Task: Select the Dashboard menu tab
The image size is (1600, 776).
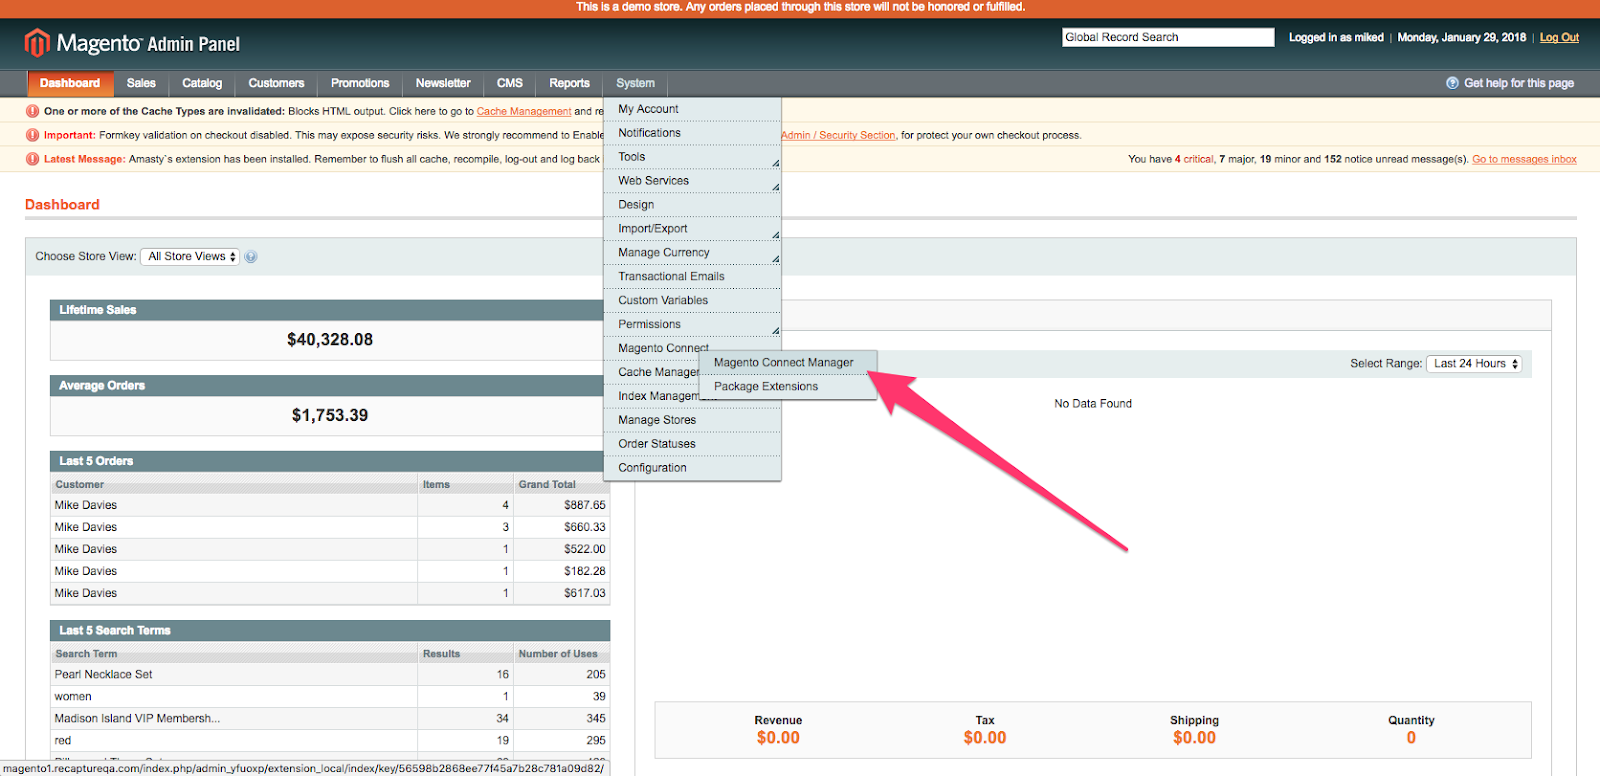Action: coord(70,83)
